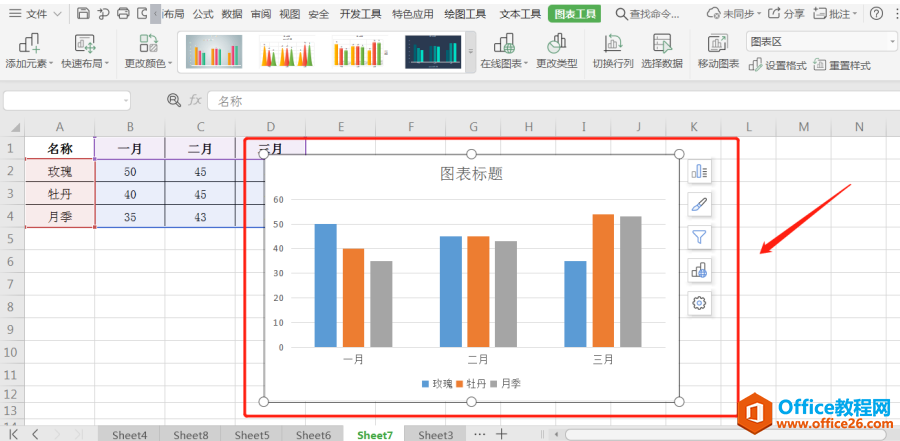Image resolution: width=900 pixels, height=441 pixels.
Task: Select the triangular cone chart style thumbnail
Action: (x=287, y=52)
